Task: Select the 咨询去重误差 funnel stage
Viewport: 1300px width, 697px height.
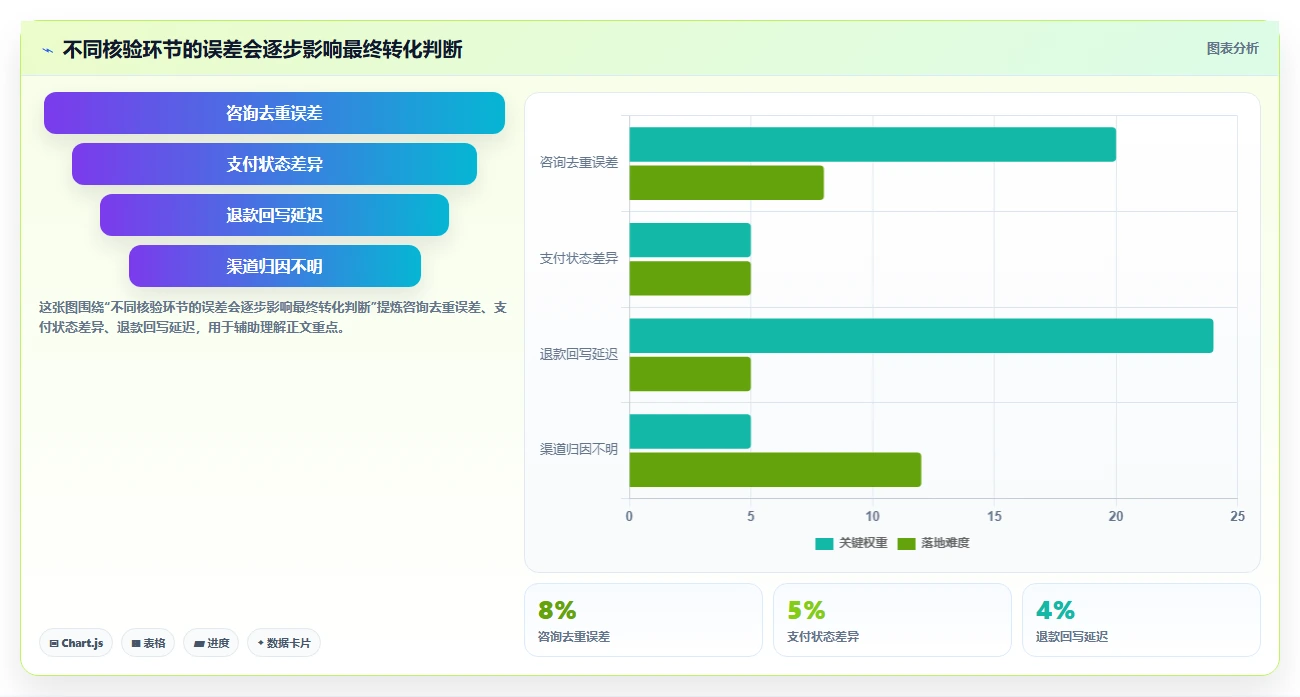Action: click(x=274, y=113)
